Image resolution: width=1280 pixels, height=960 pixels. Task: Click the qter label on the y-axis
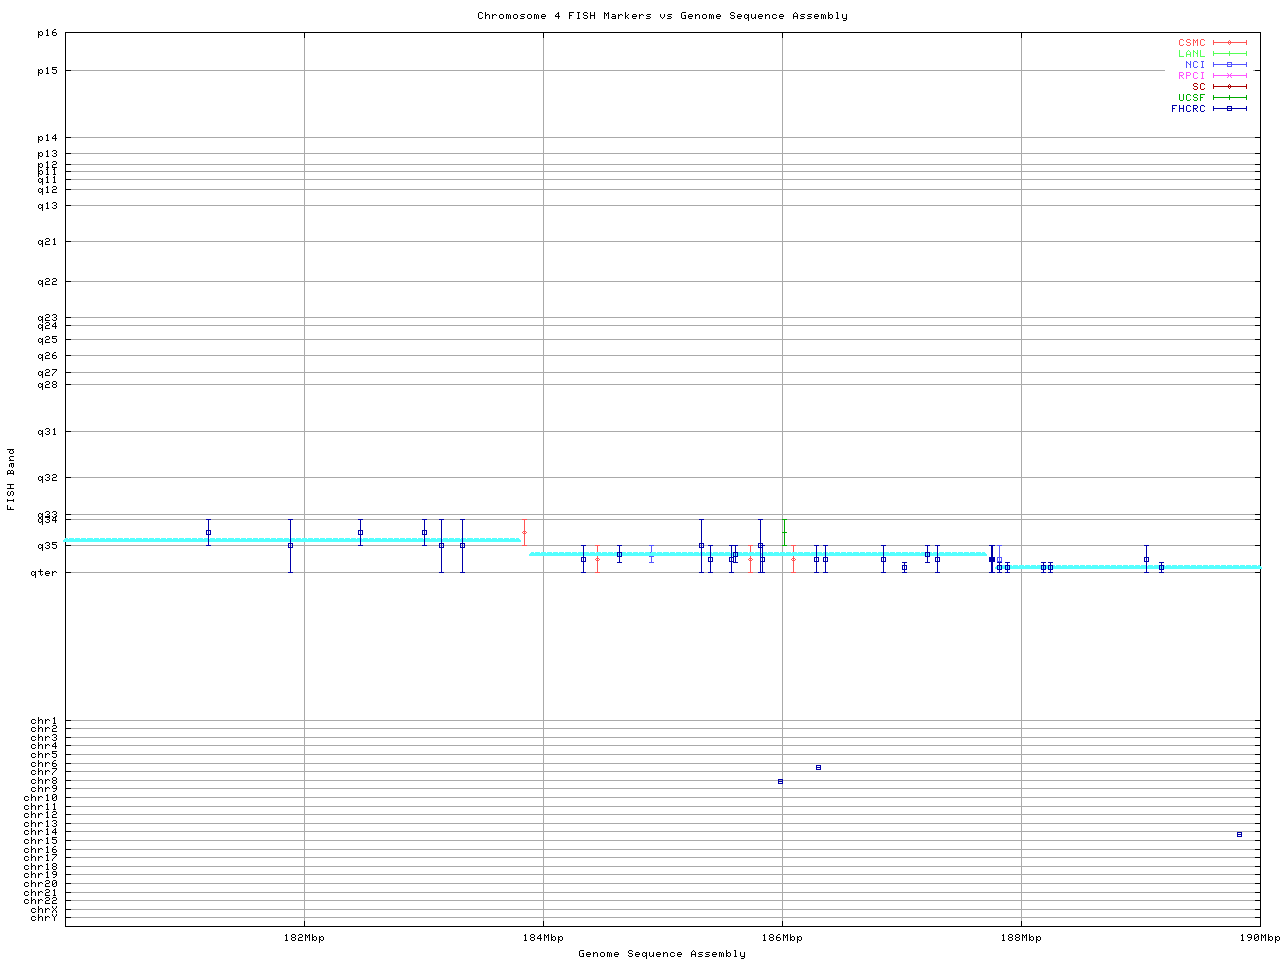tap(45, 572)
